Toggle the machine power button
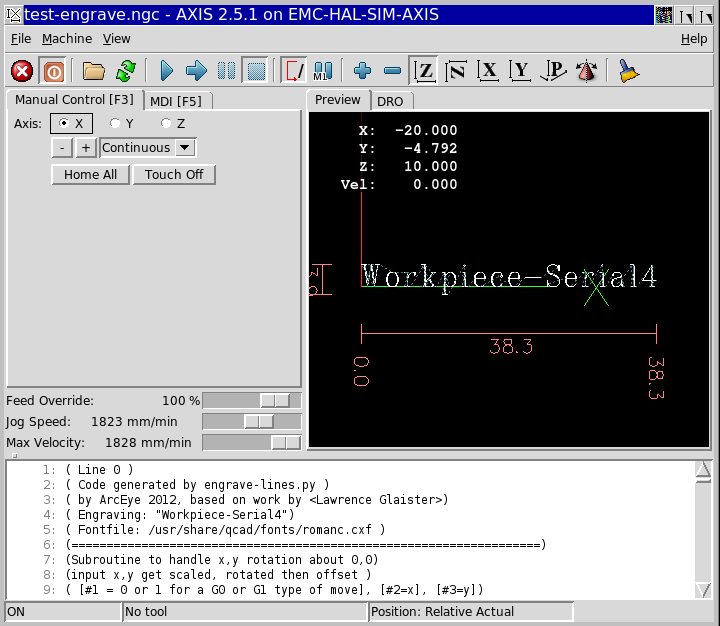The height and width of the screenshot is (626, 720). pos(53,71)
